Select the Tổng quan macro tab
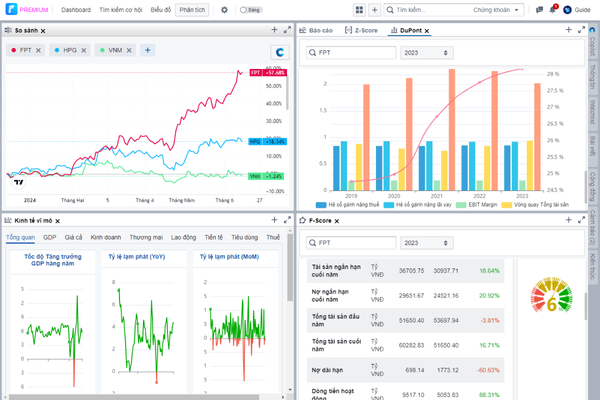600x400 pixels. tap(20, 237)
